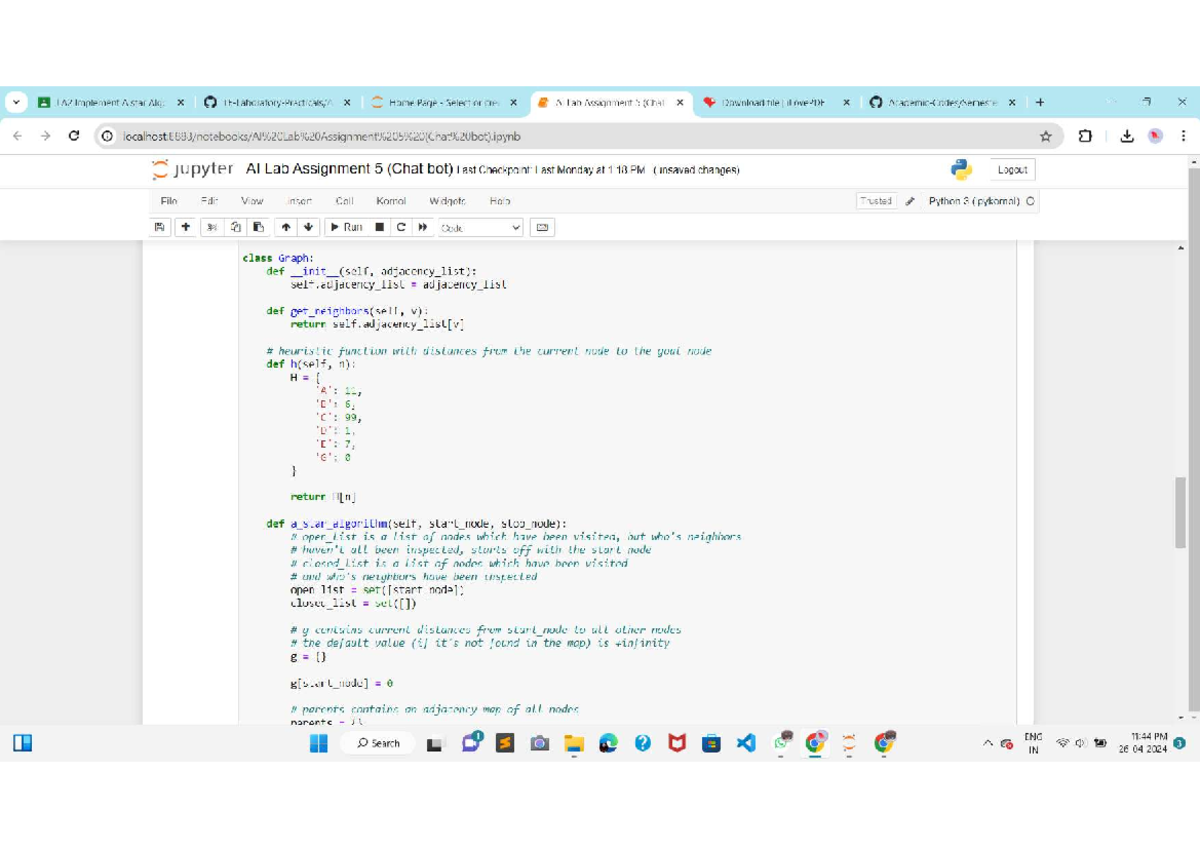Open the Kernel menu

coord(390,201)
